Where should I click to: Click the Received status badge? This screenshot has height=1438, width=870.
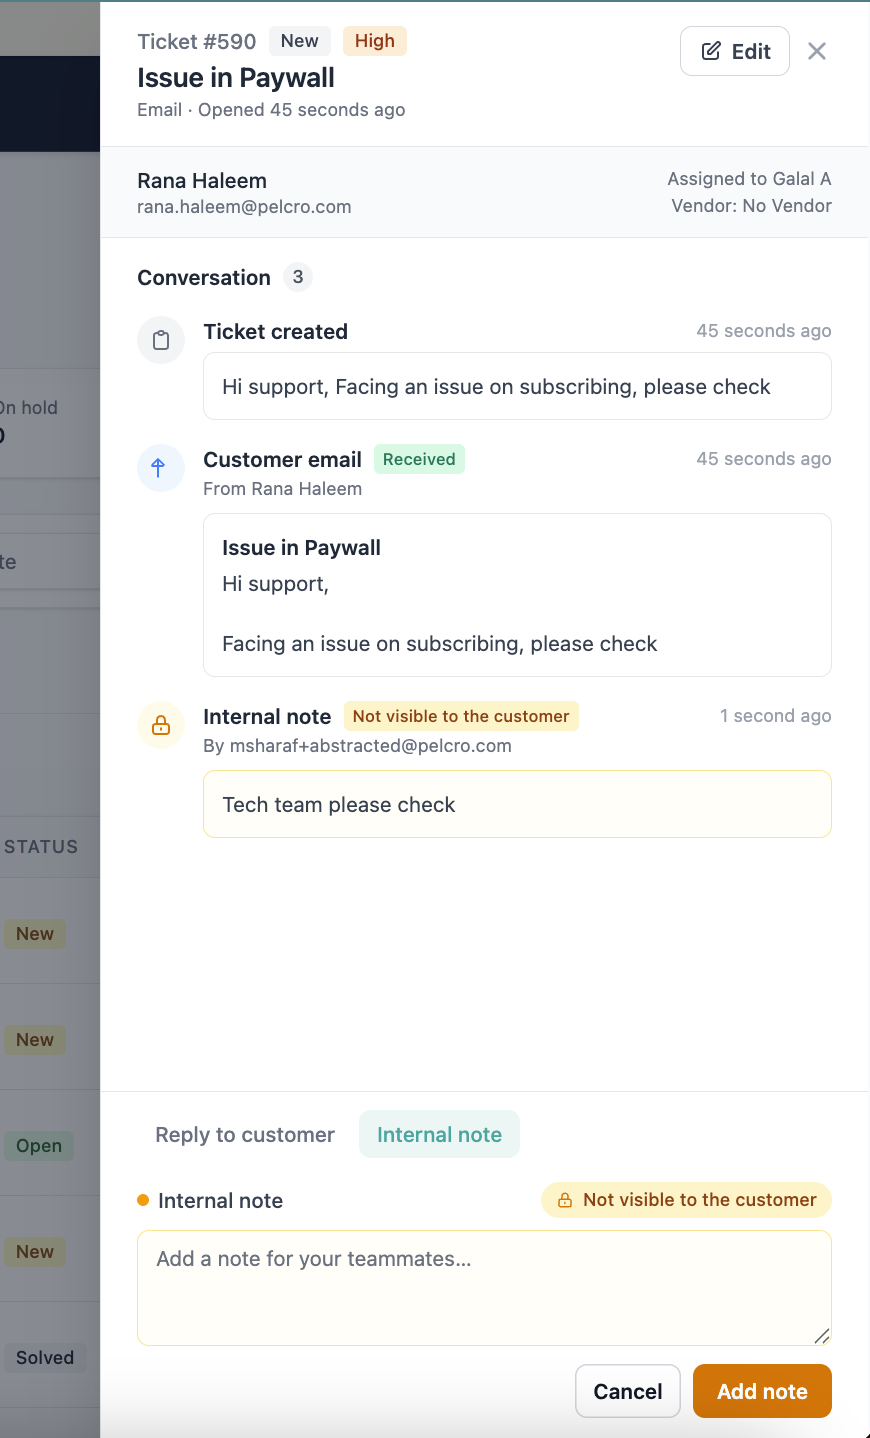419,459
